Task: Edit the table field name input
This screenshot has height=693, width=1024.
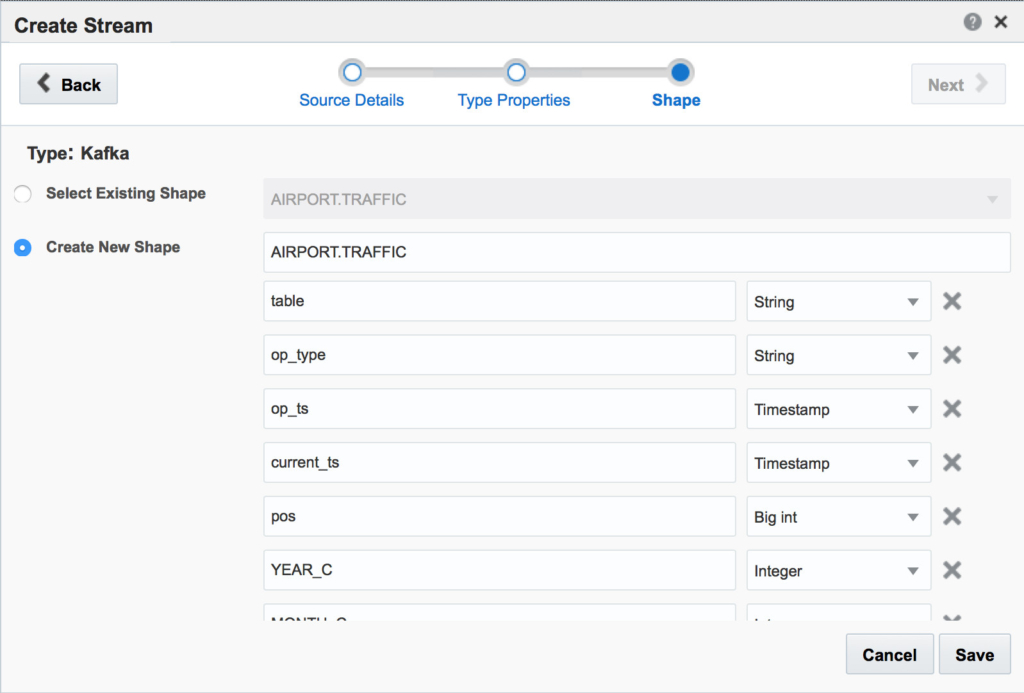Action: click(500, 301)
